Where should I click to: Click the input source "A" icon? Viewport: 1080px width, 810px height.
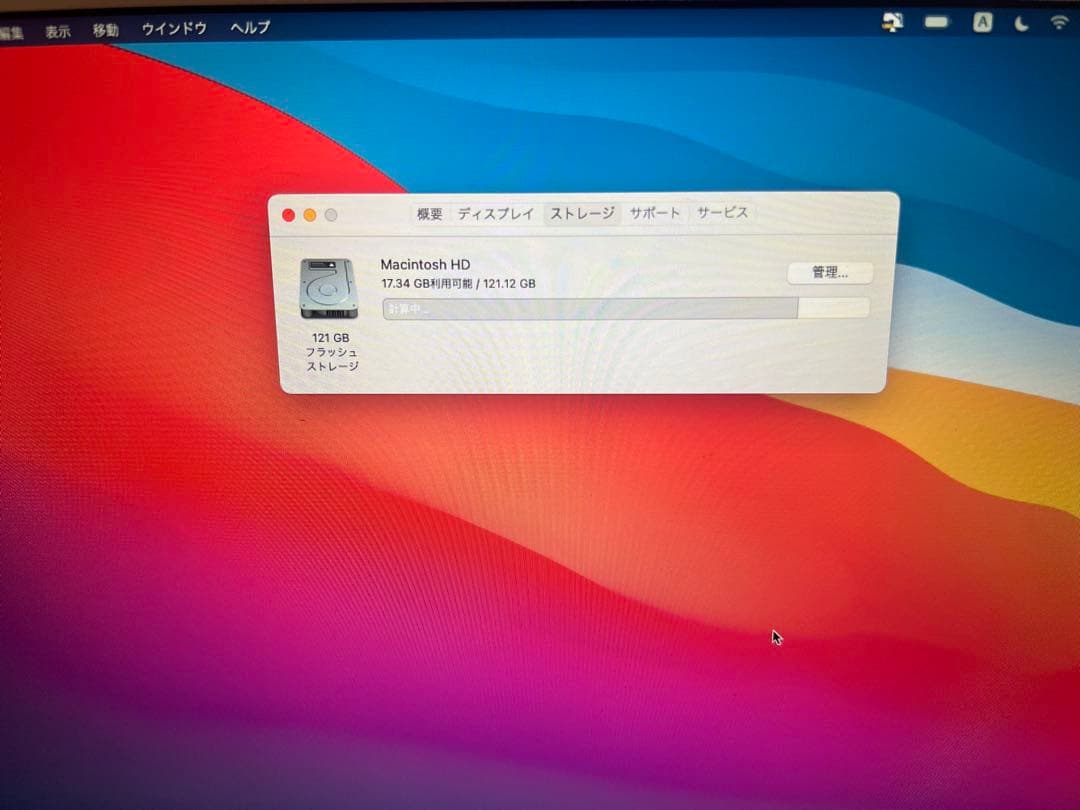pos(982,22)
